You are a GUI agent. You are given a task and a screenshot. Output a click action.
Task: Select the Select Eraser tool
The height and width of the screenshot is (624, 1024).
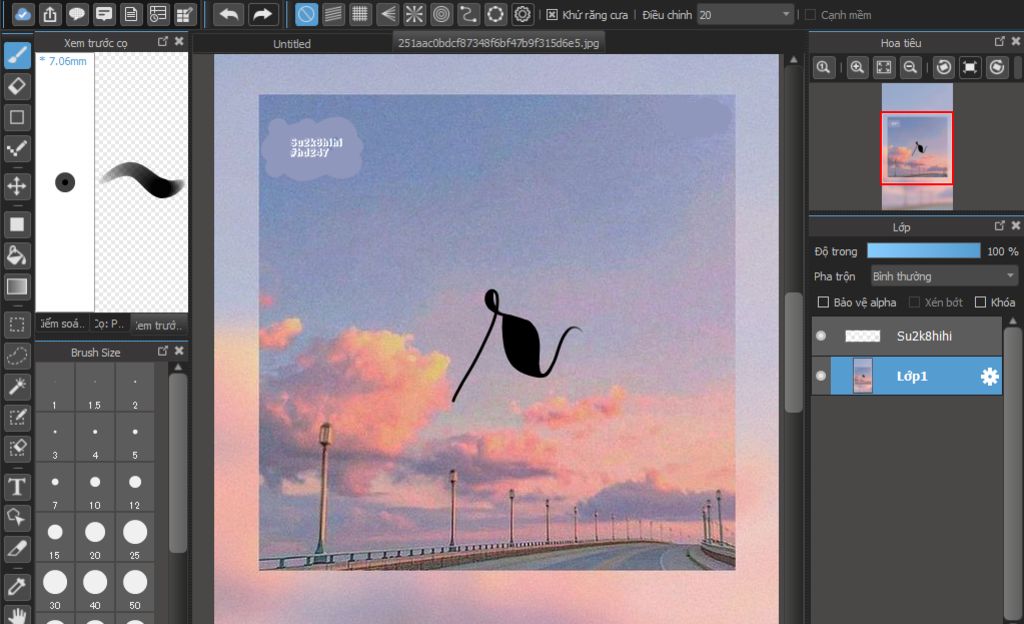(17, 448)
